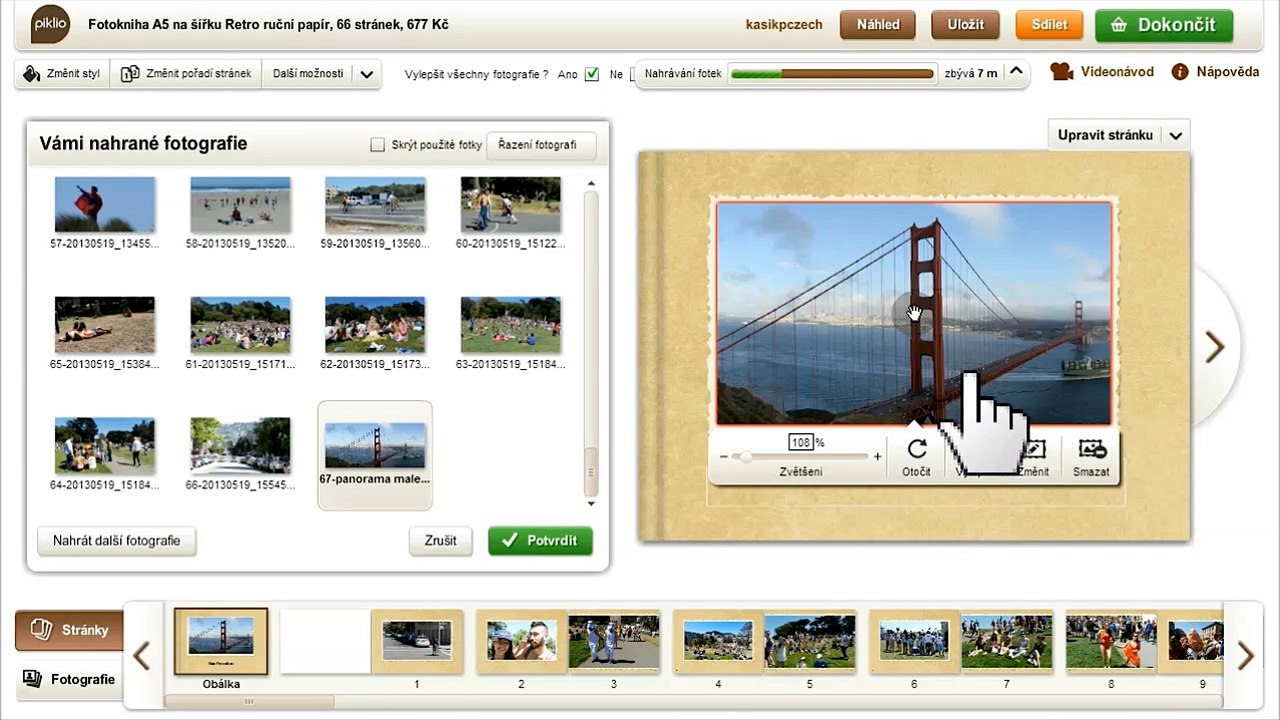This screenshot has width=1280, height=720.
Task: Click the zoom-in plus icon
Action: point(878,457)
